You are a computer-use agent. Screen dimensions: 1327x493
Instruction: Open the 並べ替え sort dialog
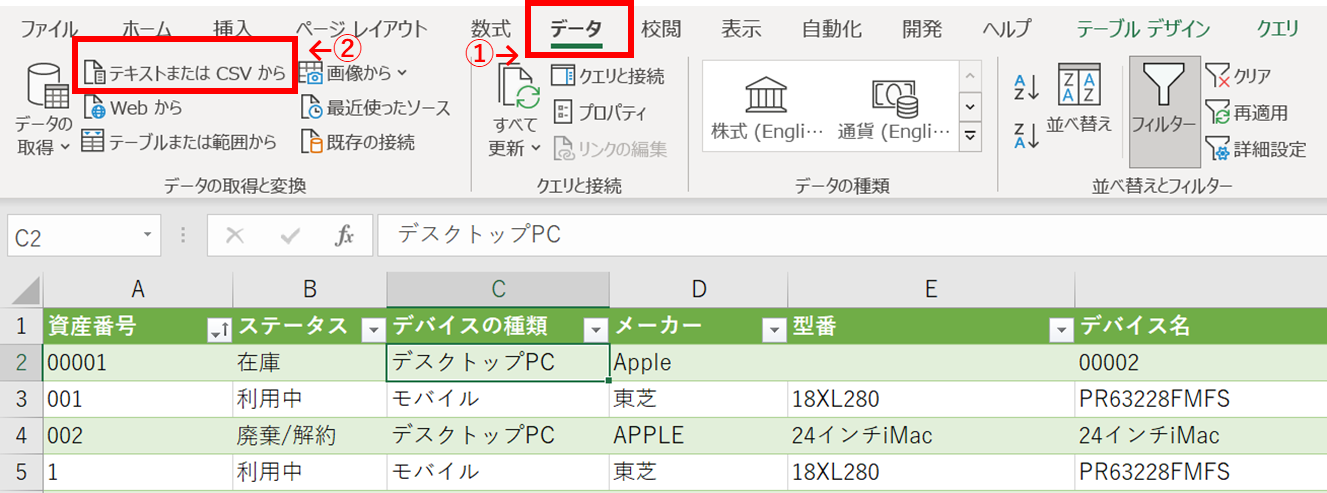coord(1079,100)
